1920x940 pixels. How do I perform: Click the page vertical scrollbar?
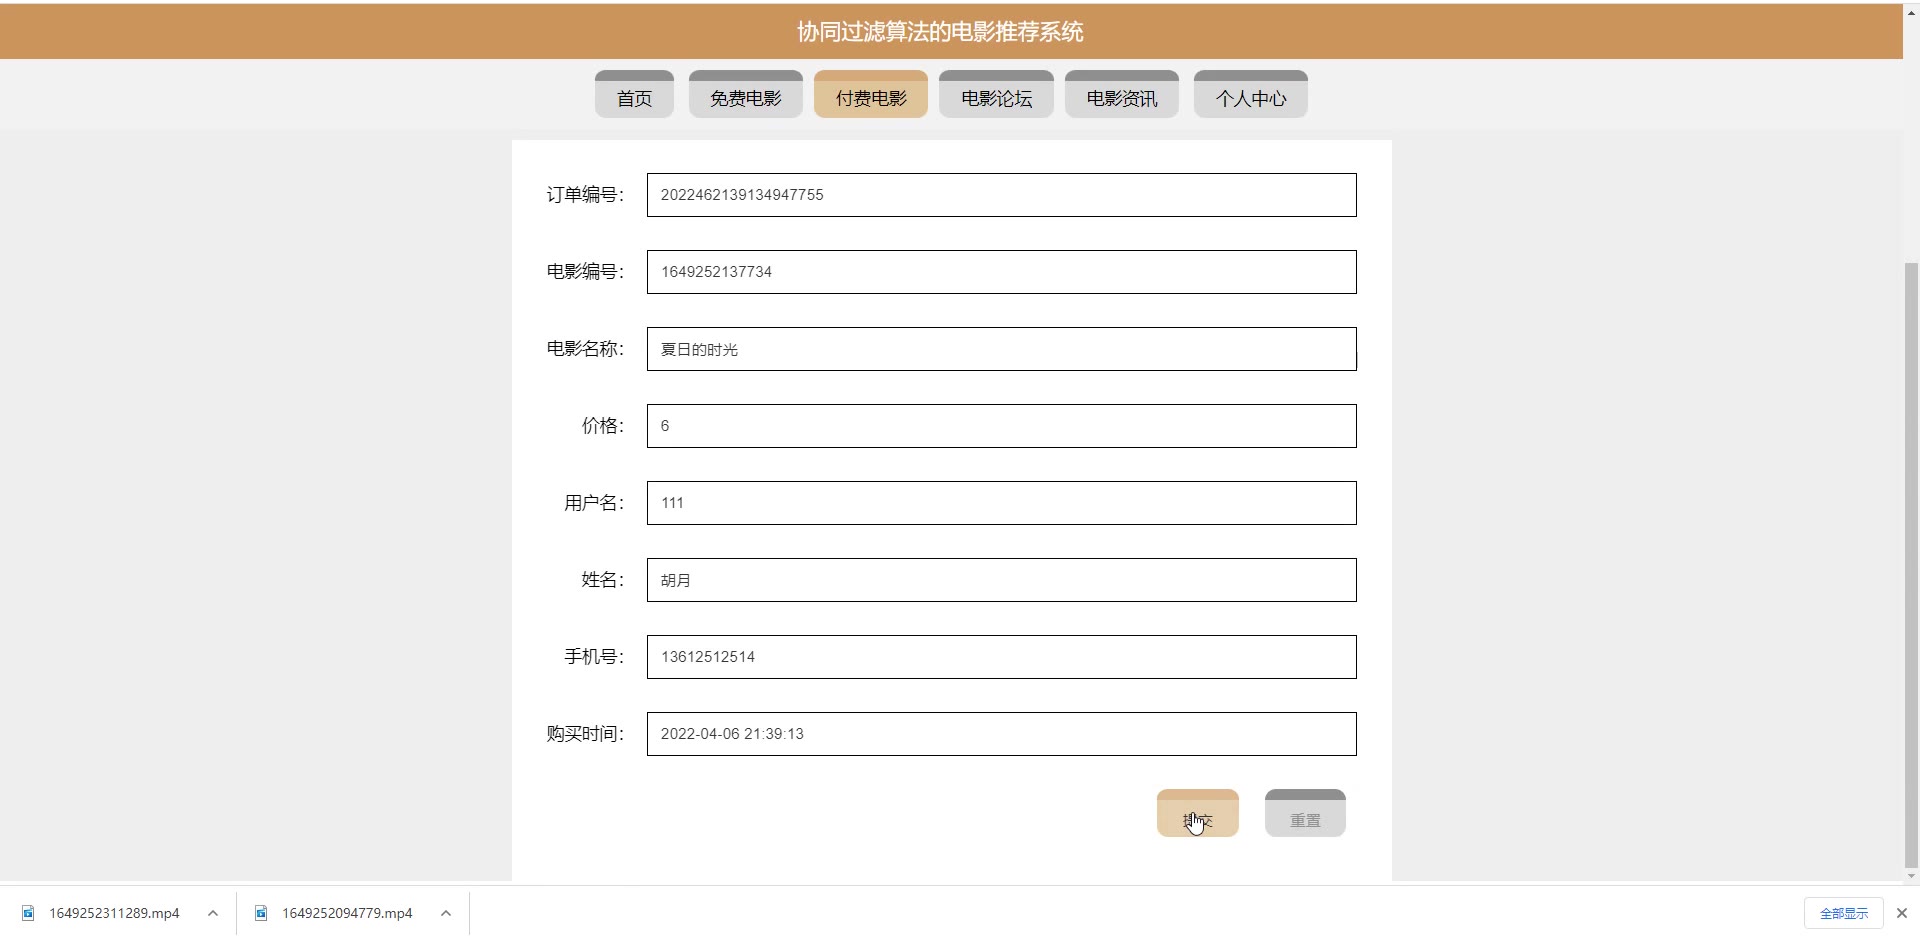(x=1911, y=565)
